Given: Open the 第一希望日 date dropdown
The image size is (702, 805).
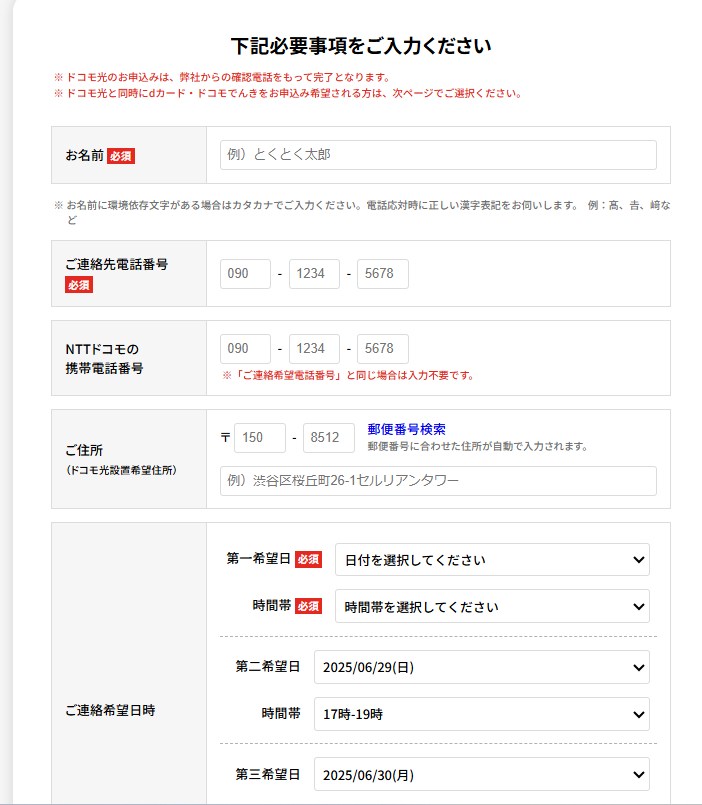Looking at the screenshot, I should 492,560.
